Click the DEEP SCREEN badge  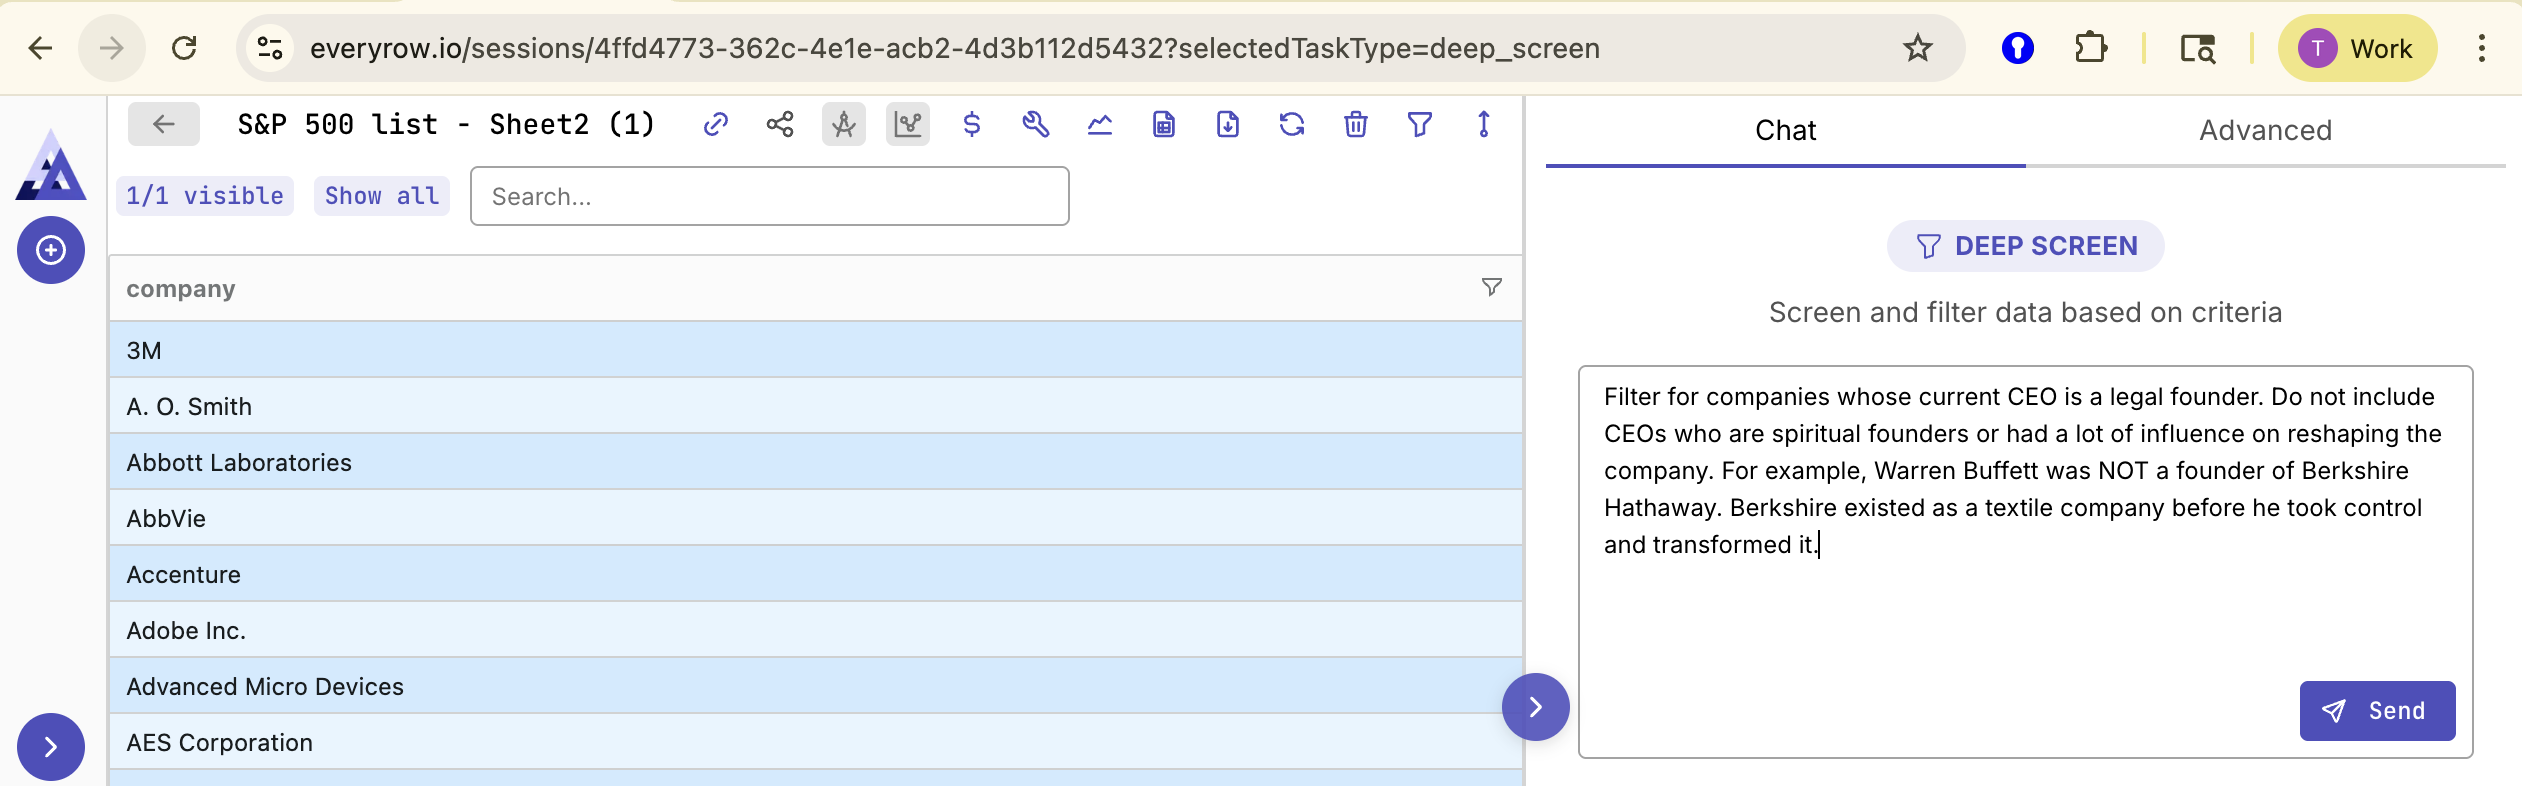click(2026, 246)
